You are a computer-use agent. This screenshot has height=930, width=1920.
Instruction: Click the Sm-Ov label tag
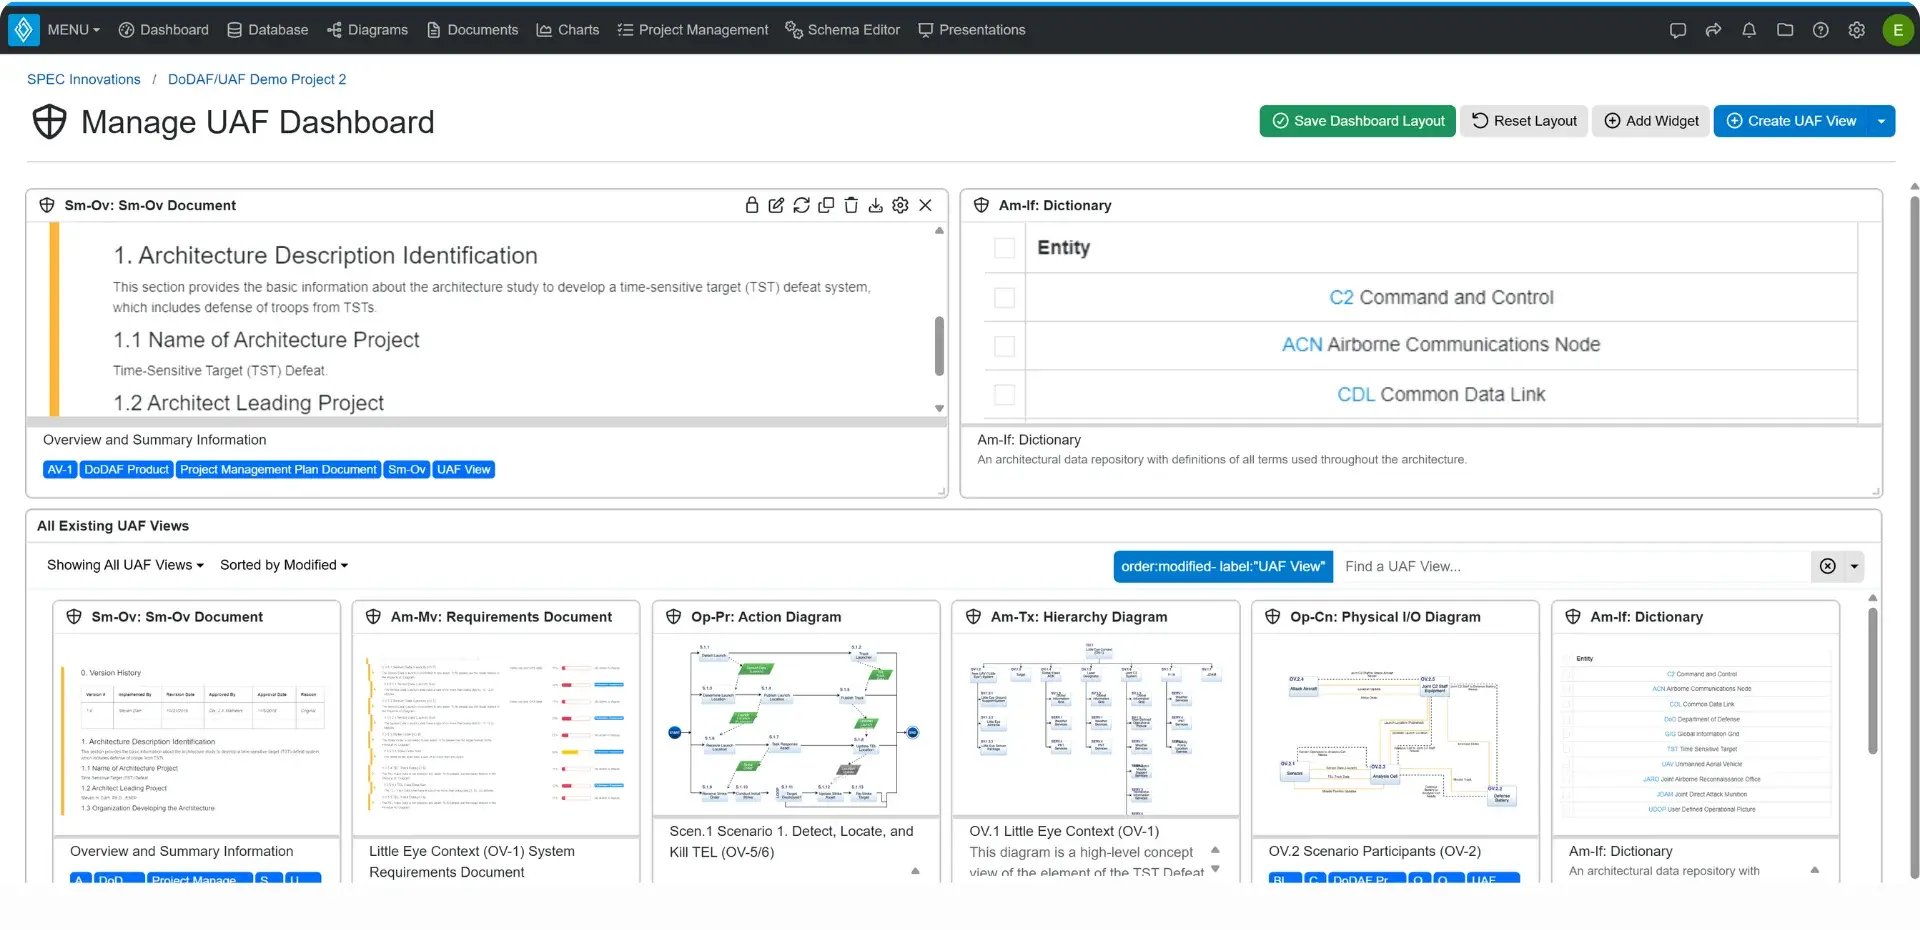coord(406,469)
